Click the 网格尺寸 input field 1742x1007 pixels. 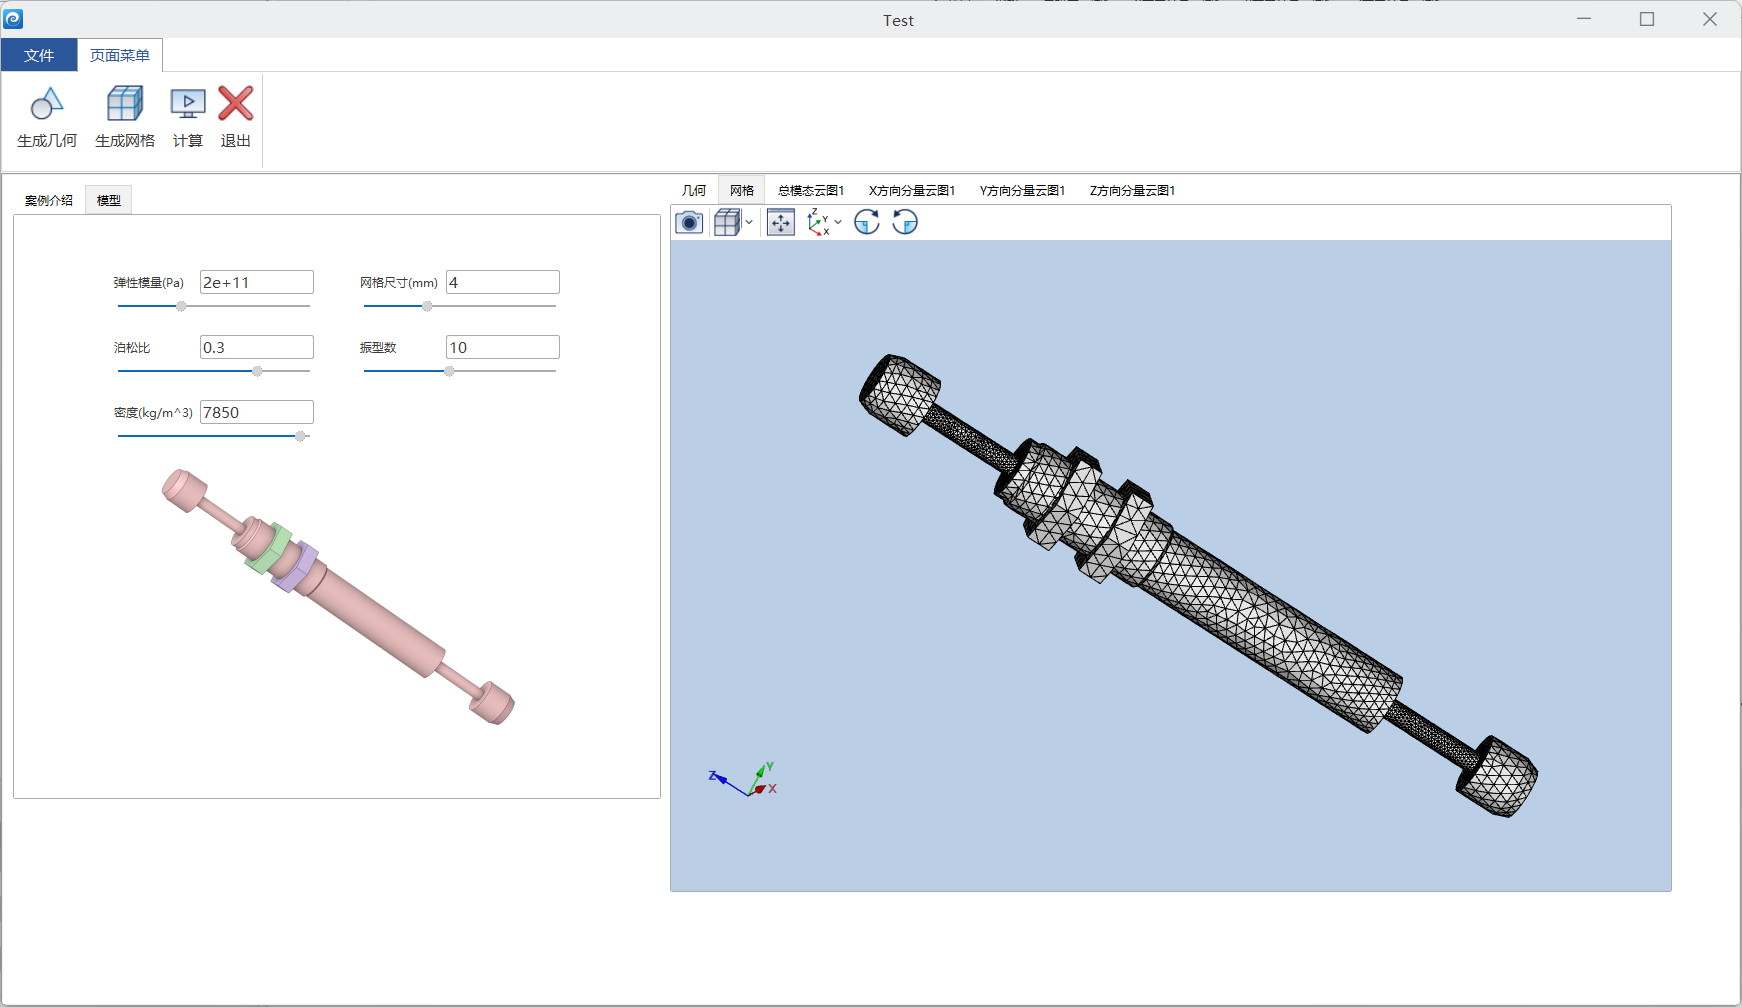pos(503,282)
